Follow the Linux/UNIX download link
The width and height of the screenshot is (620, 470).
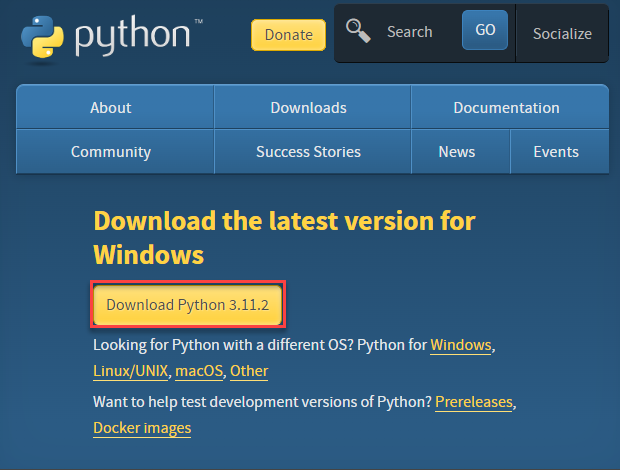coord(130,371)
